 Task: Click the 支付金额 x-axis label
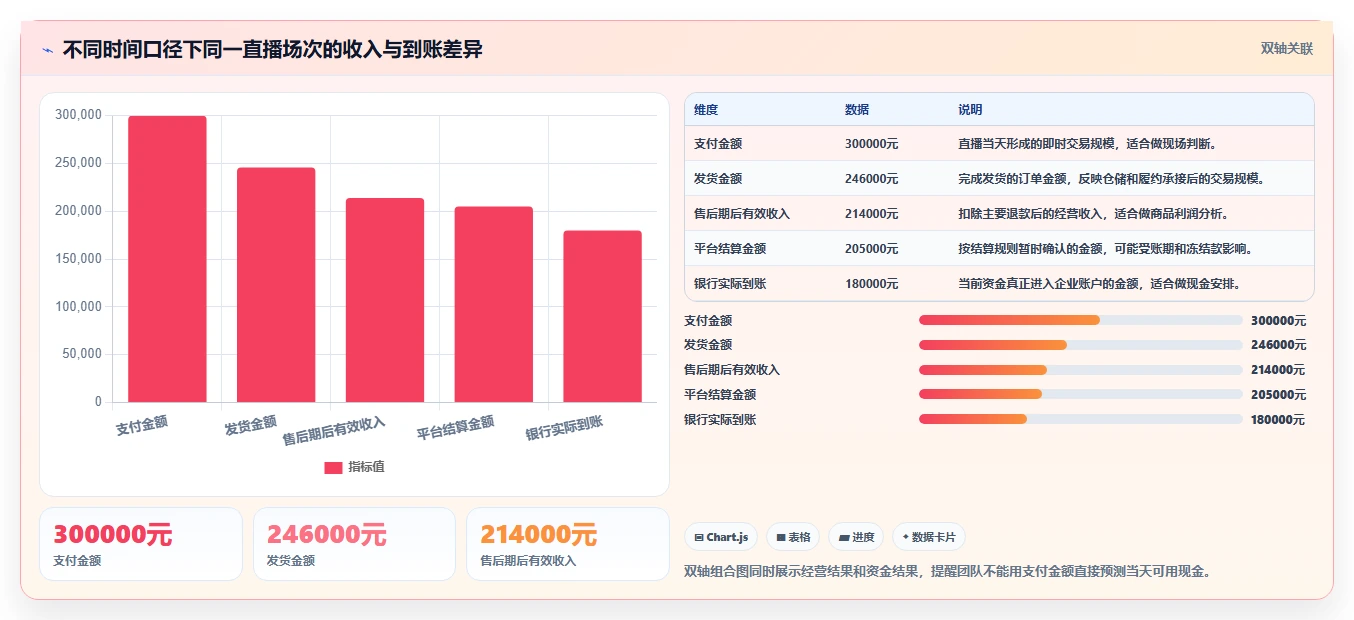click(x=142, y=425)
